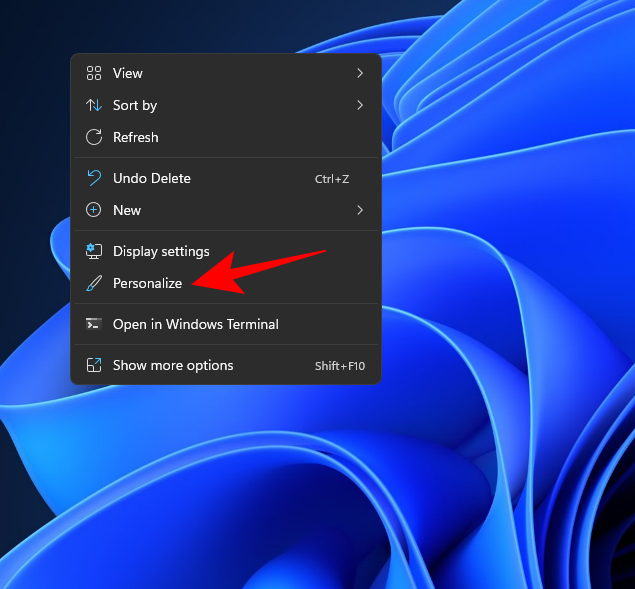
Task: Expand the New submenu chevron
Action: [x=360, y=210]
